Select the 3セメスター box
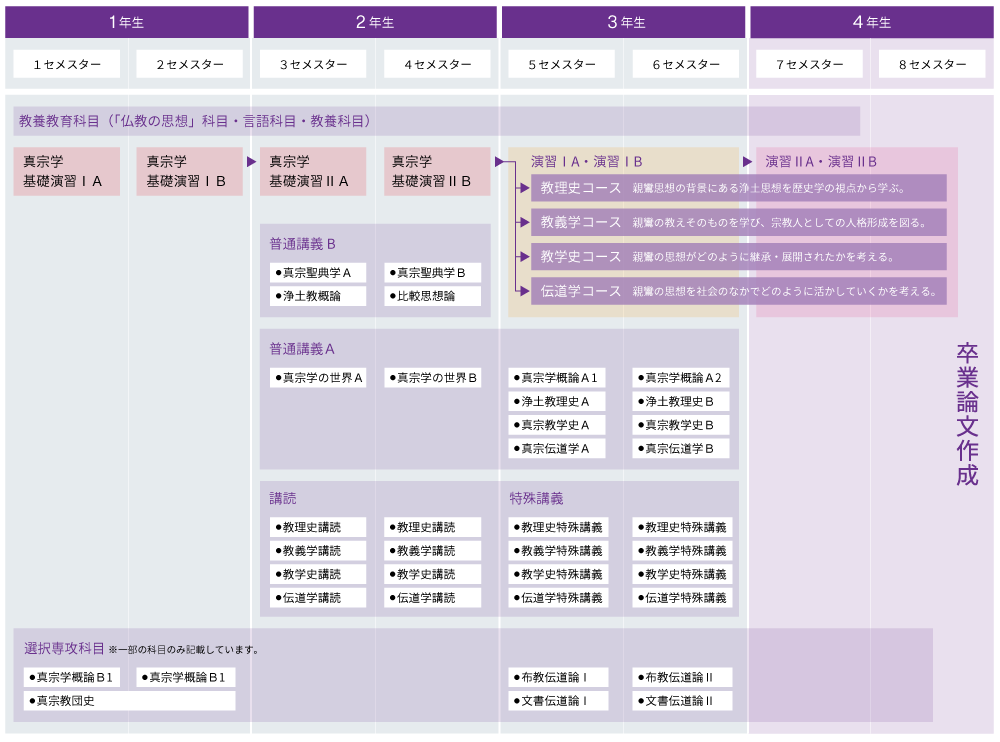 313,64
